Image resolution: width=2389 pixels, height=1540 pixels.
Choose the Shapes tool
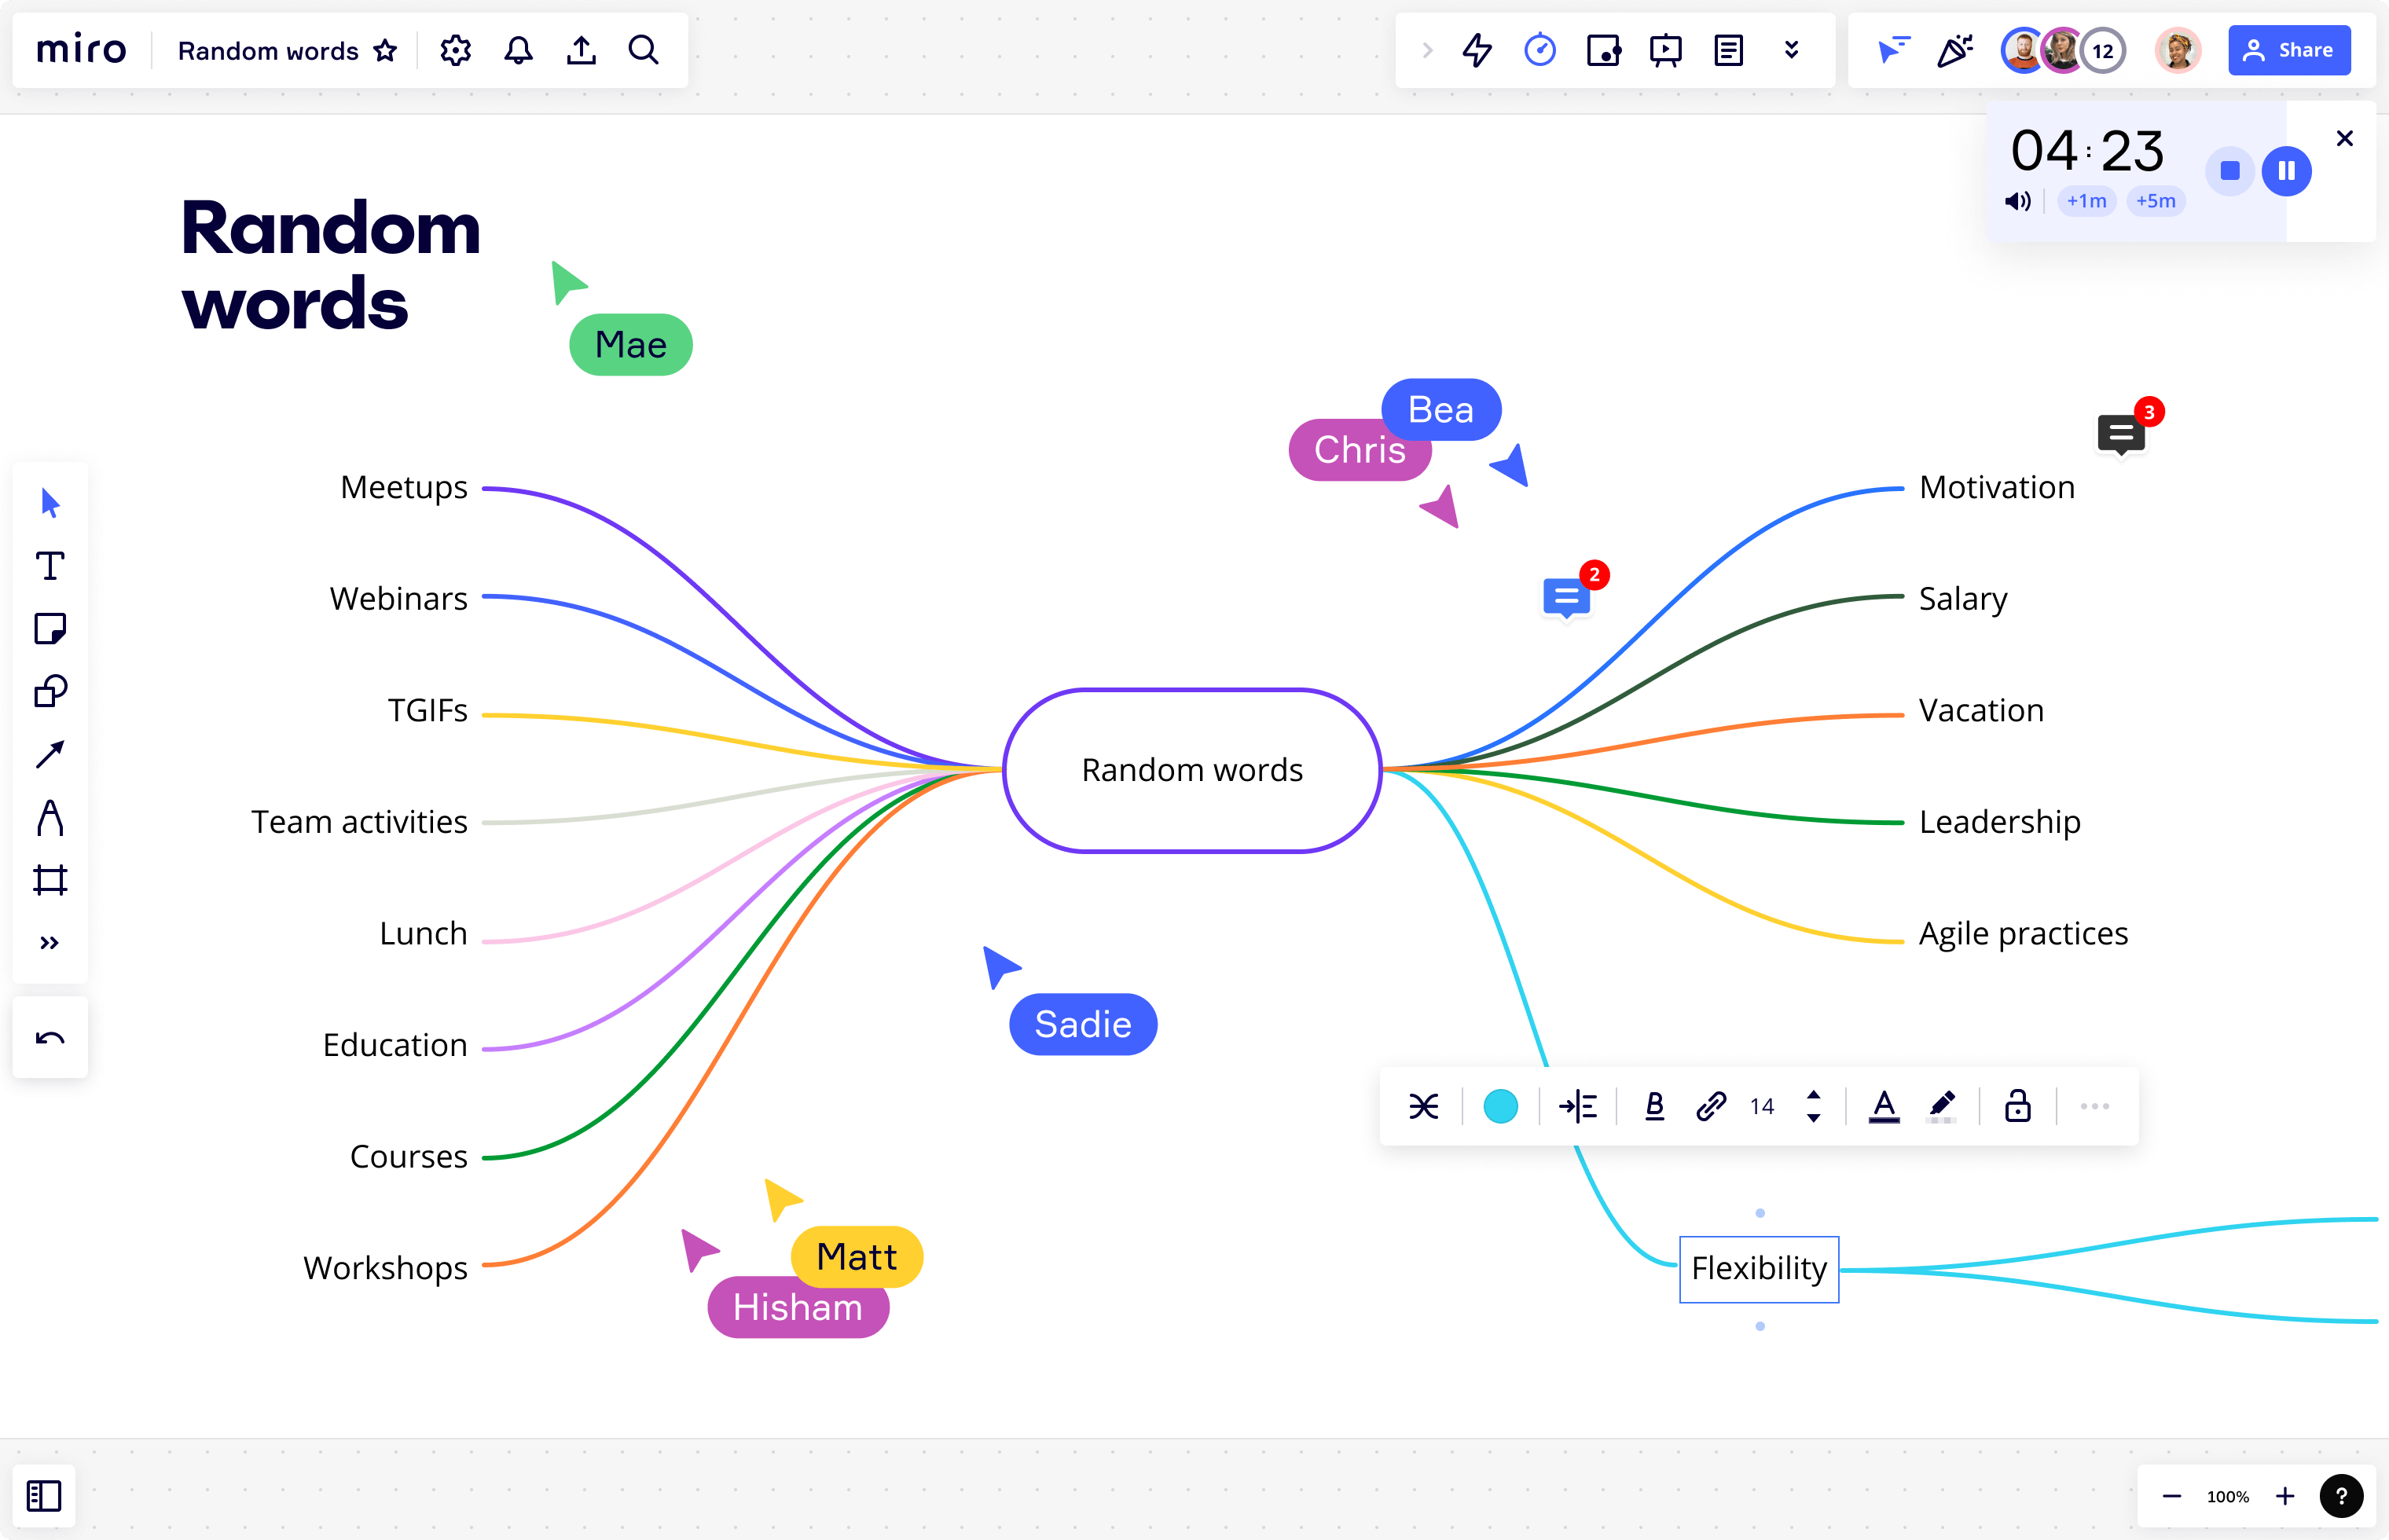(50, 691)
